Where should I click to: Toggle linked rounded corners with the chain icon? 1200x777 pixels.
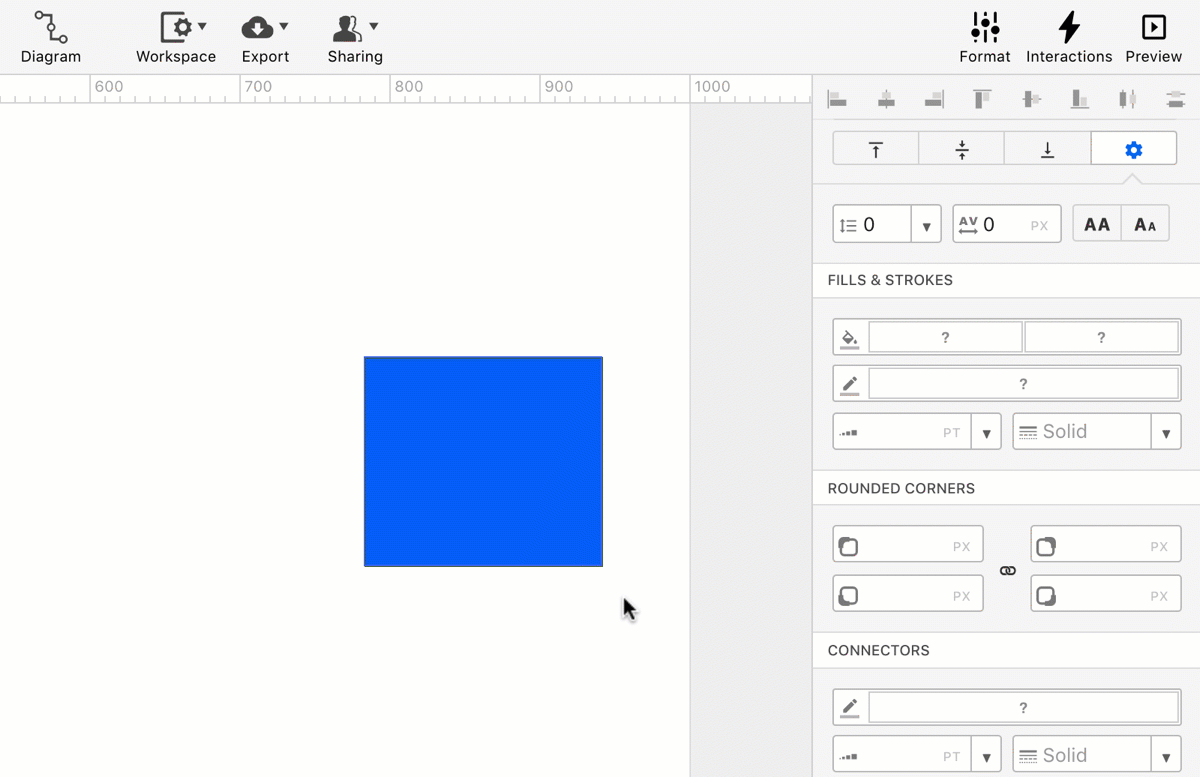[1007, 570]
